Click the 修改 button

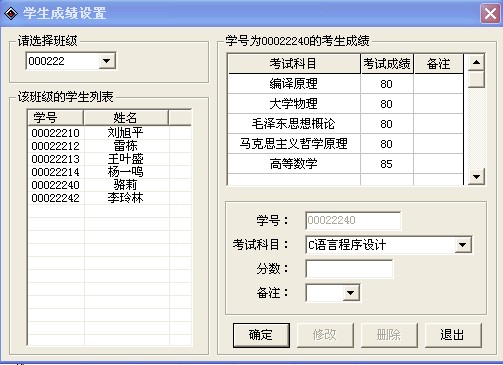(325, 335)
